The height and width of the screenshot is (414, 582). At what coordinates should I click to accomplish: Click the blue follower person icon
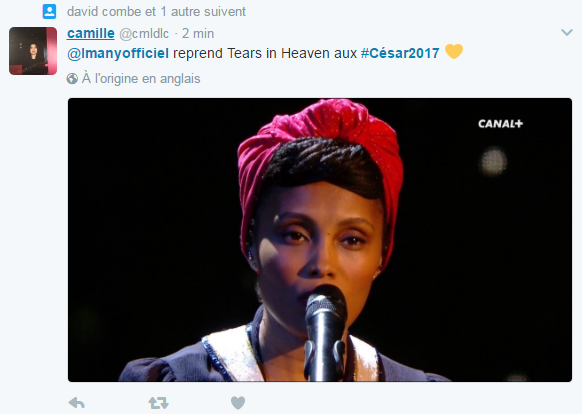tap(49, 12)
